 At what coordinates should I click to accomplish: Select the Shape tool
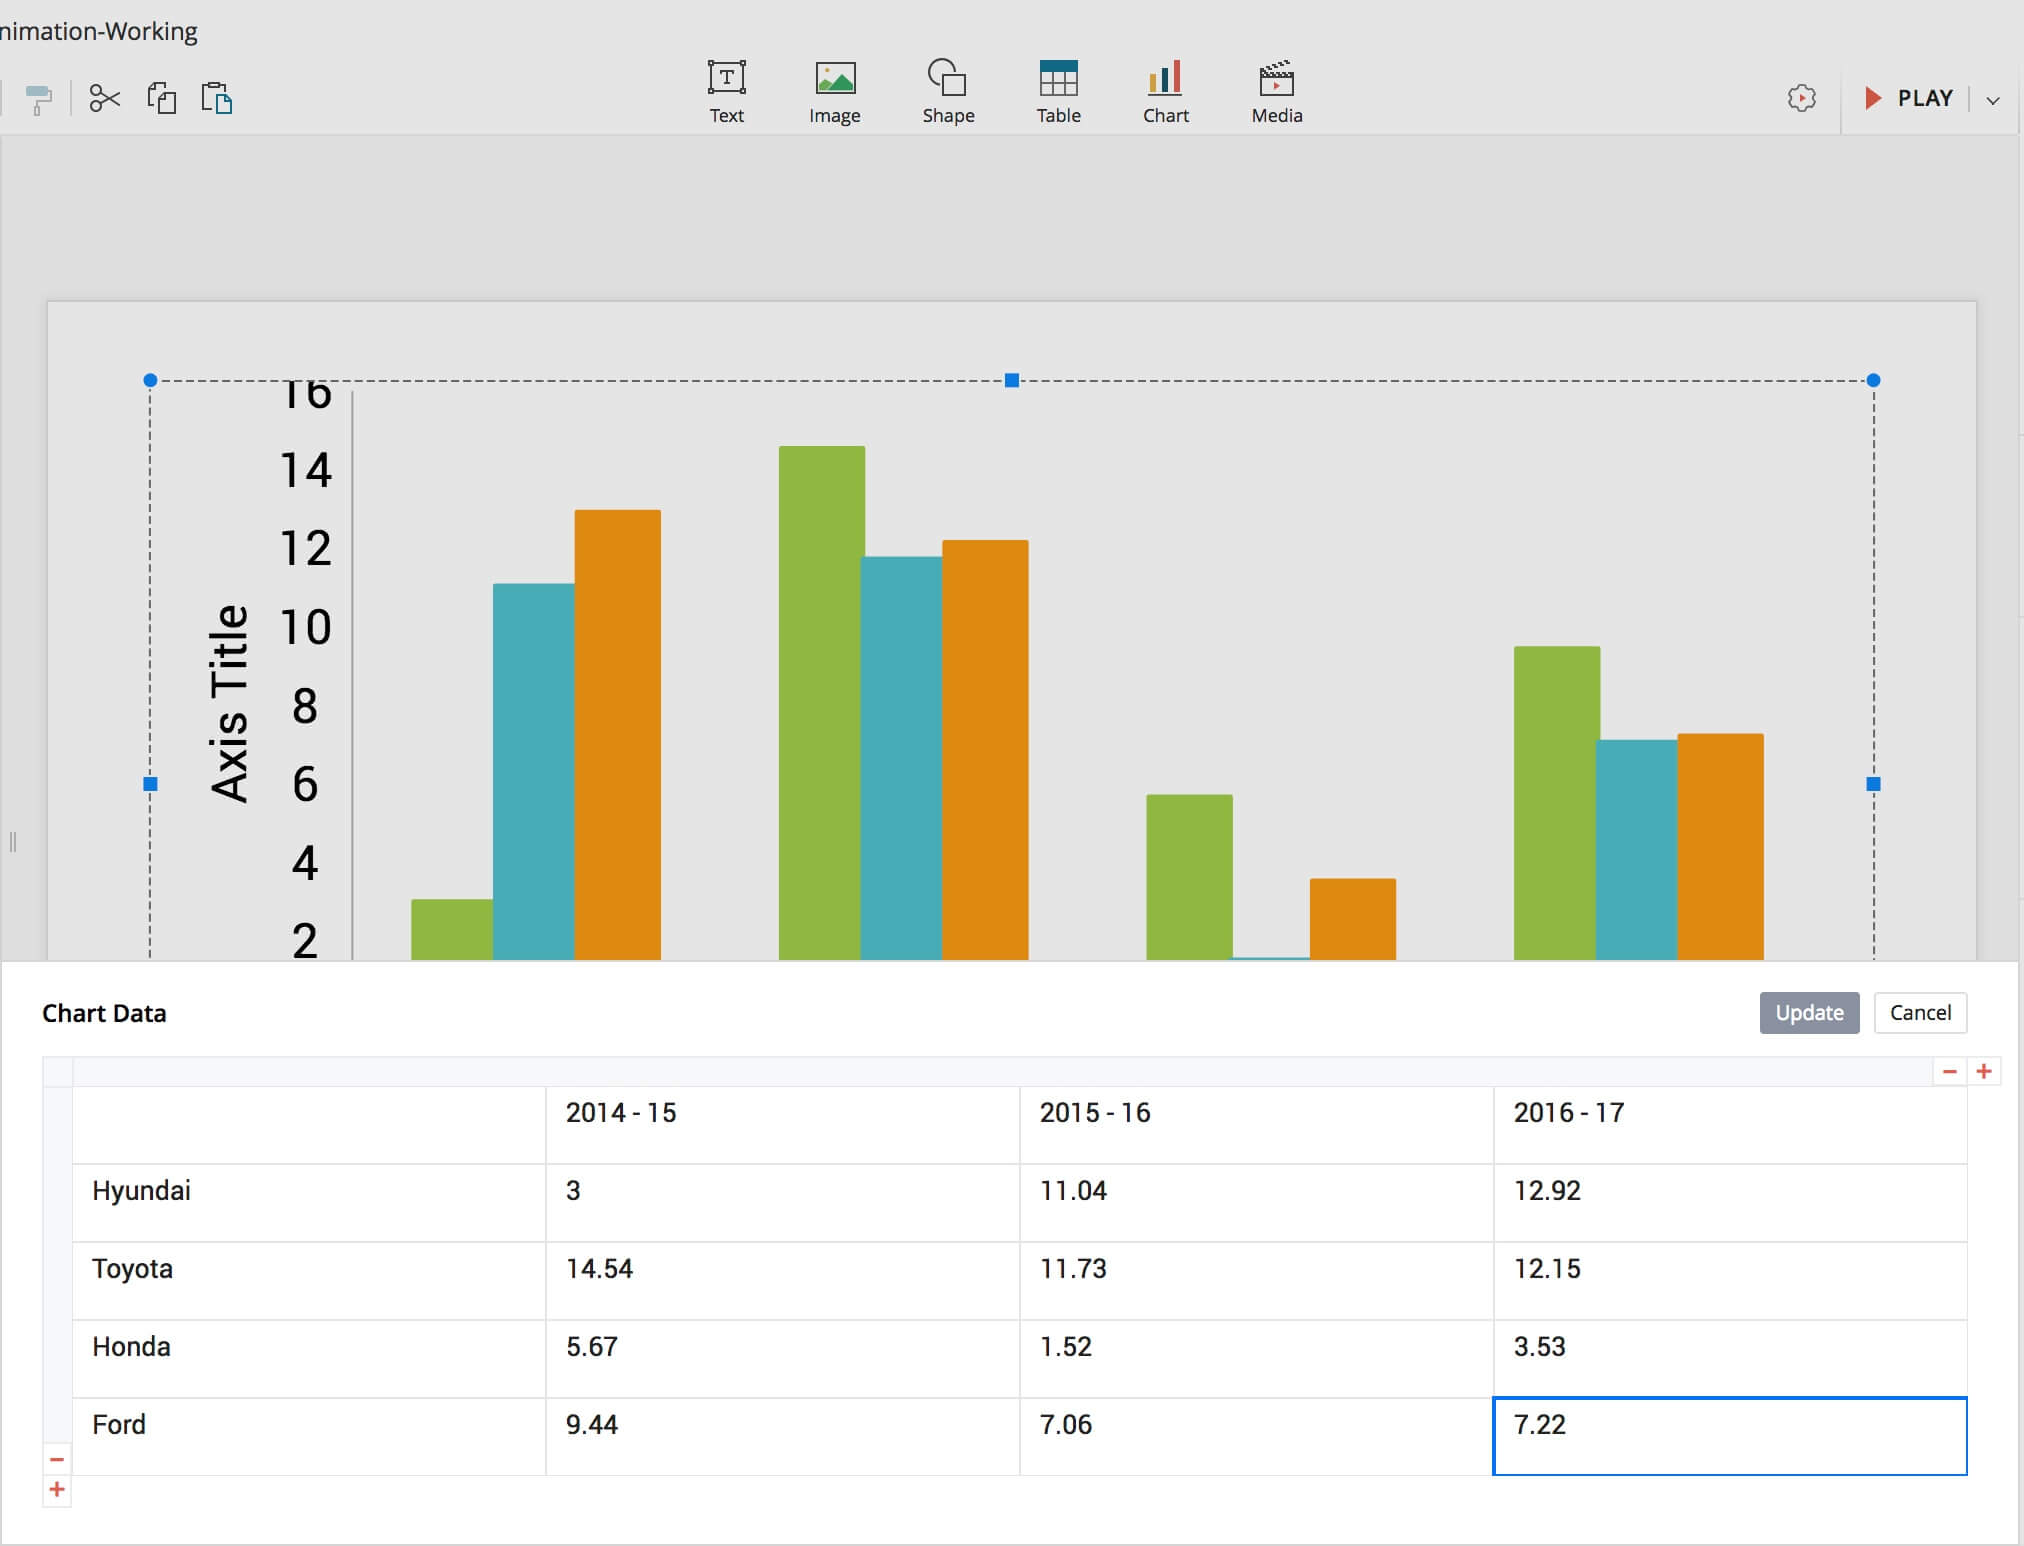pos(947,92)
